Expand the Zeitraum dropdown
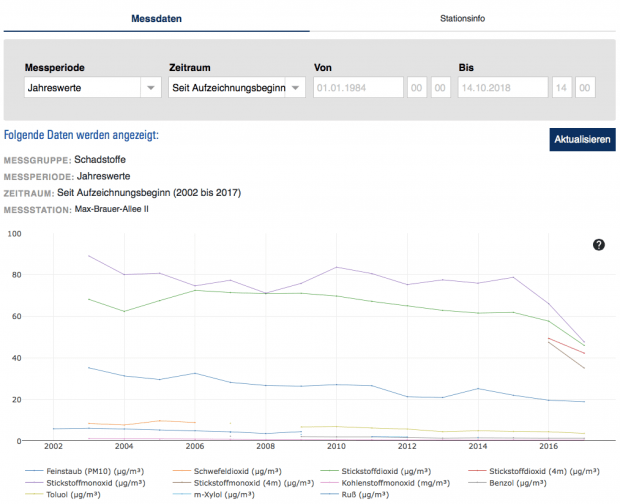620x504 pixels. (237, 89)
